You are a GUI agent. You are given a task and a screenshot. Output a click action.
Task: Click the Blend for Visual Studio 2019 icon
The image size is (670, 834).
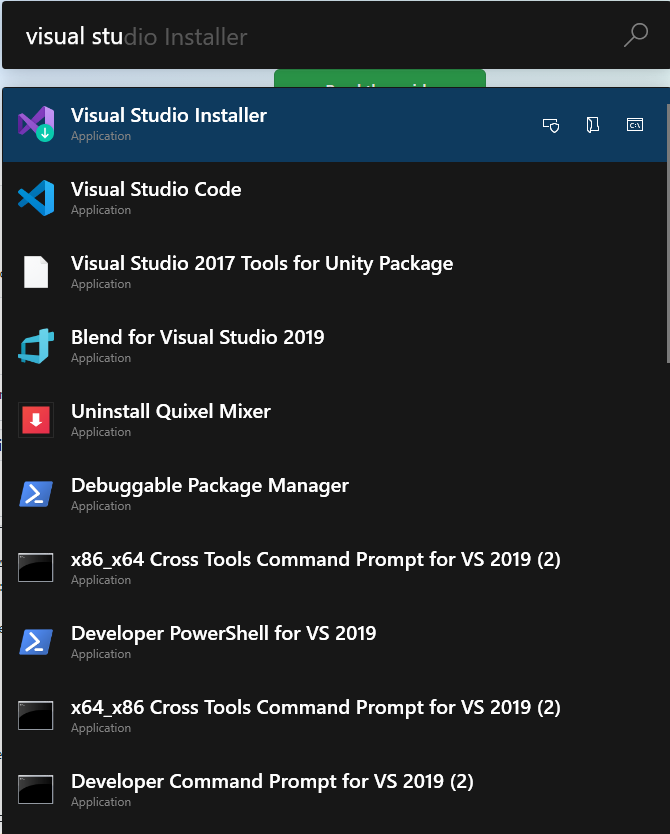(x=36, y=347)
